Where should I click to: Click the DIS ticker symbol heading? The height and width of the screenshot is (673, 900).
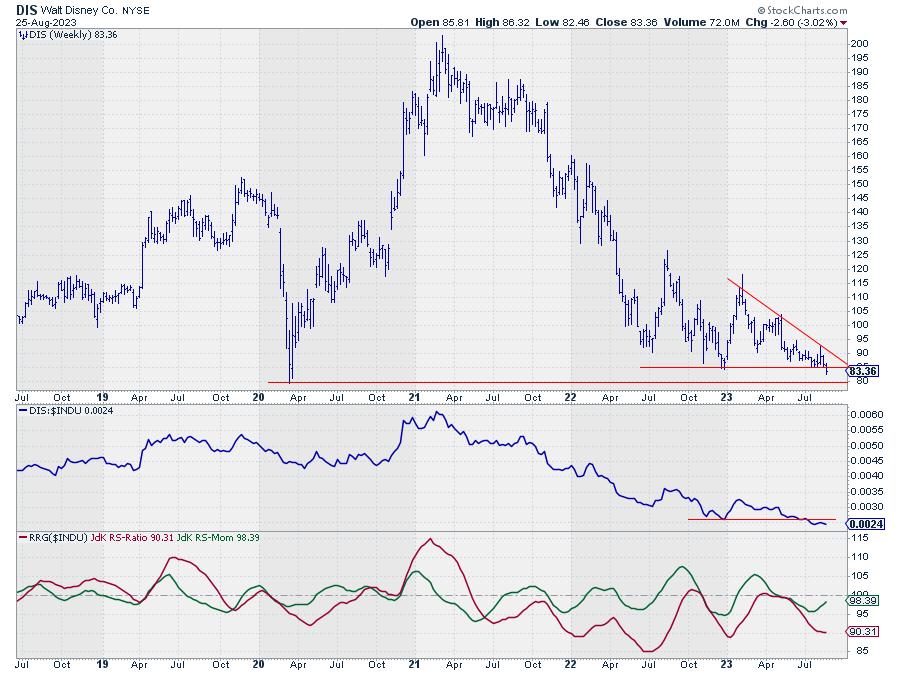pyautogui.click(x=27, y=8)
